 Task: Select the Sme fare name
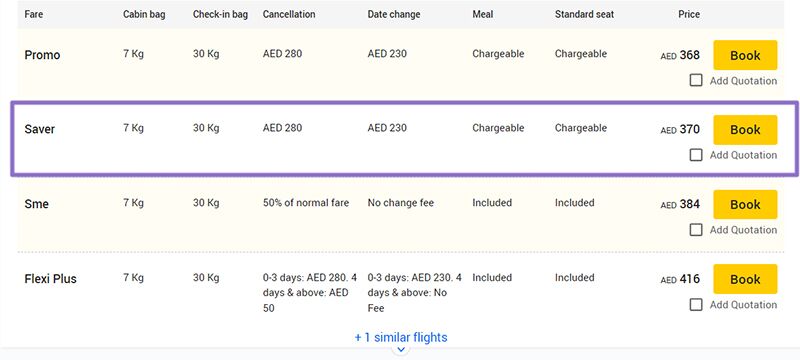37,204
